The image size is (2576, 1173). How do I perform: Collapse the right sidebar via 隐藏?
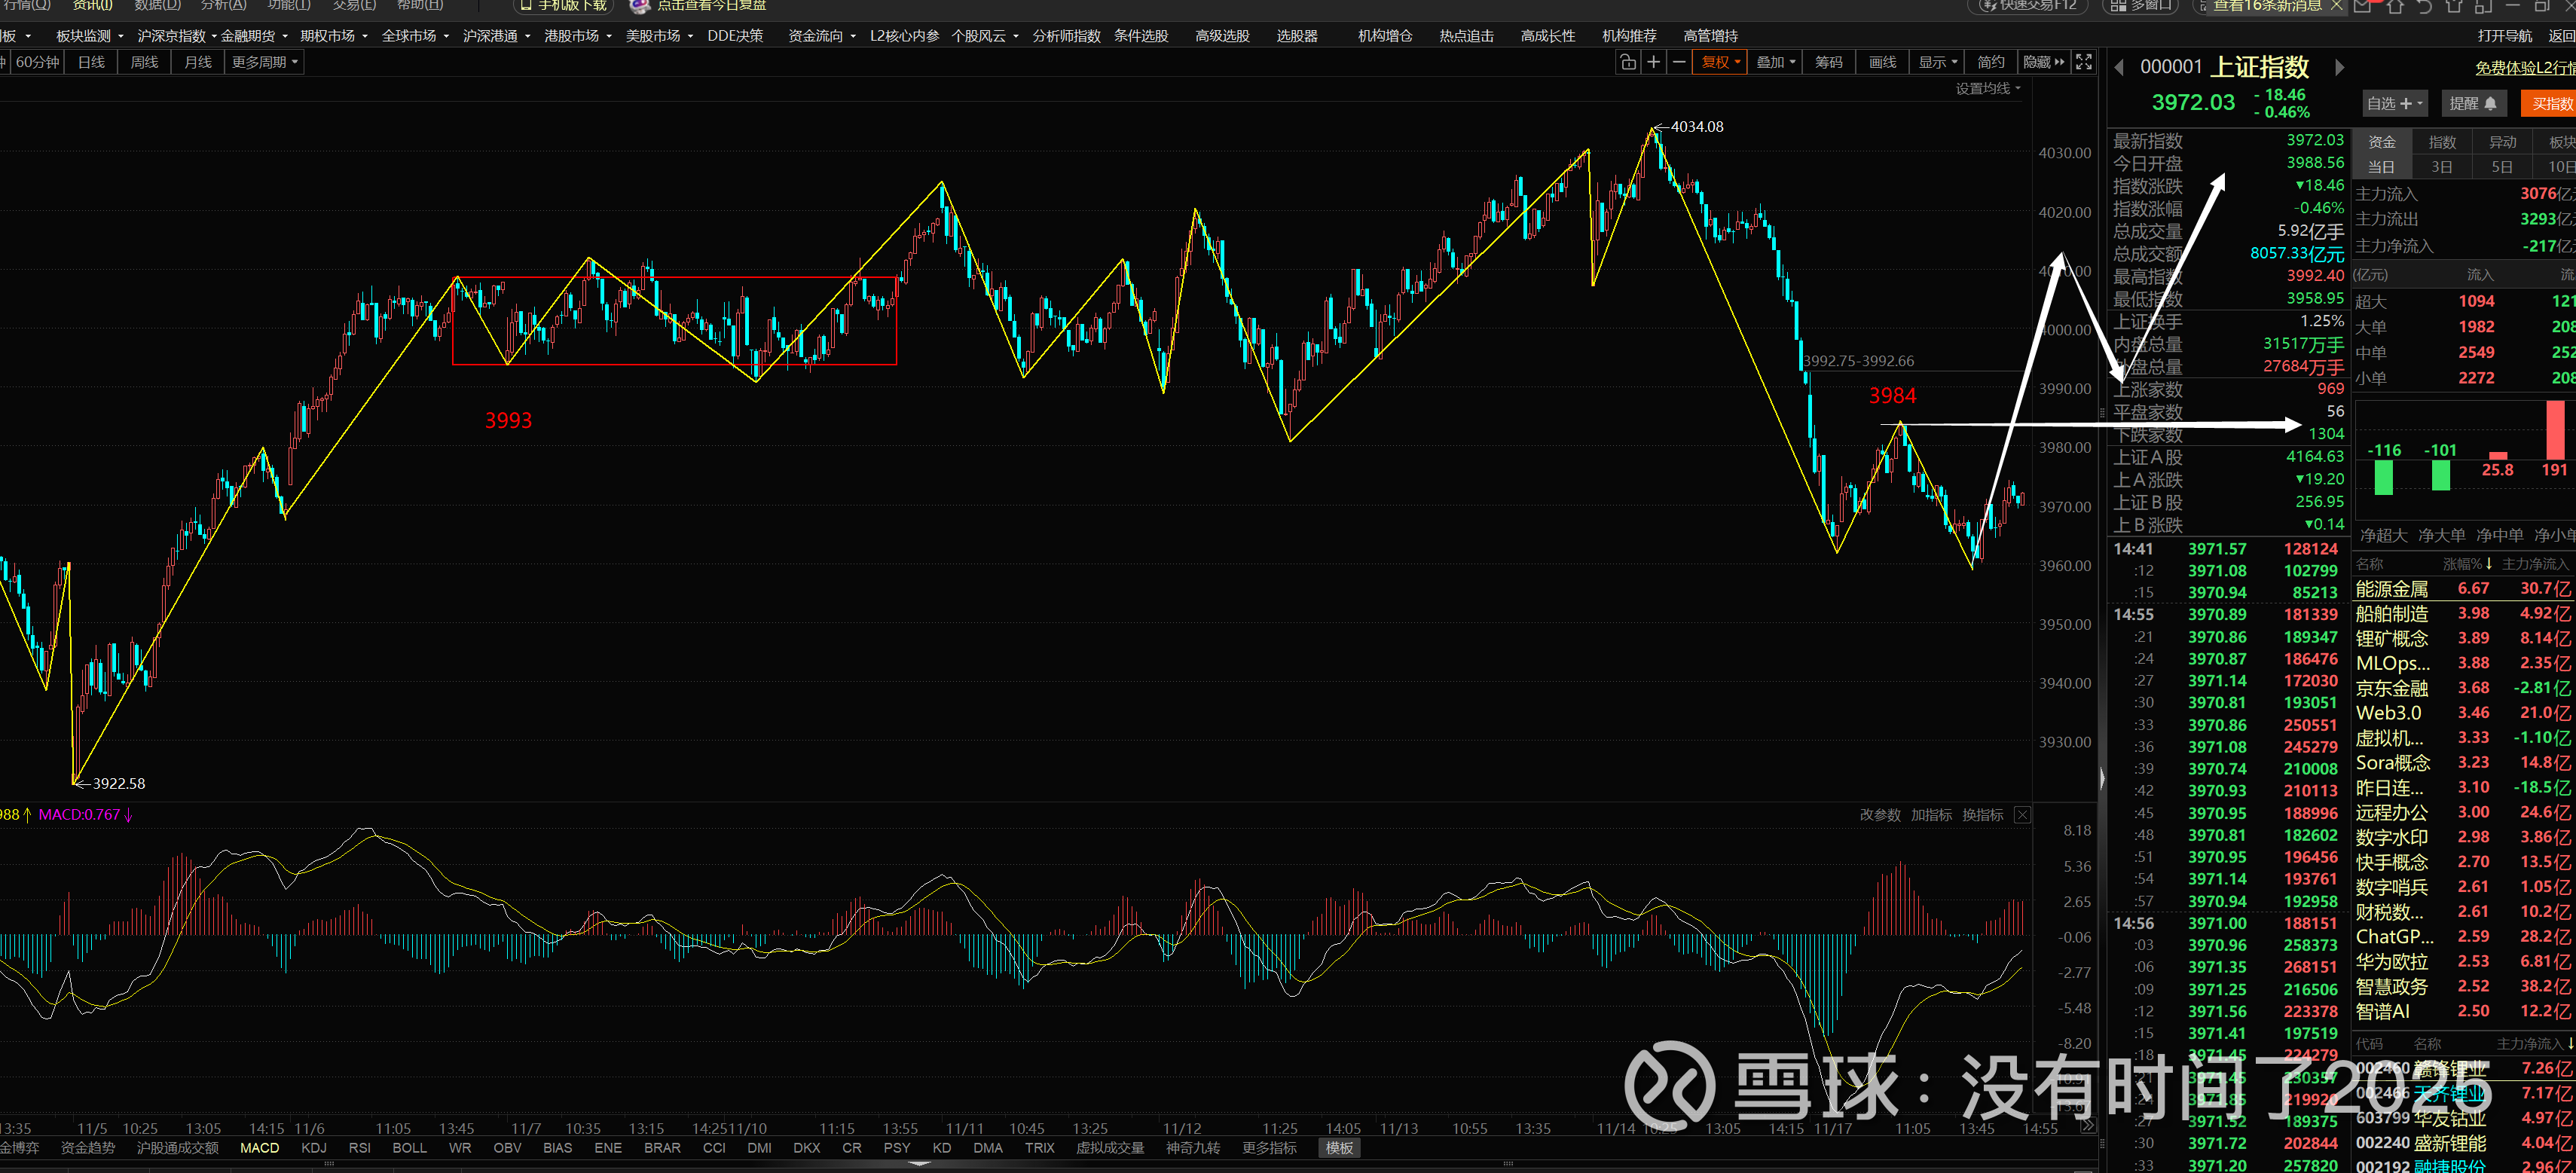point(2043,62)
